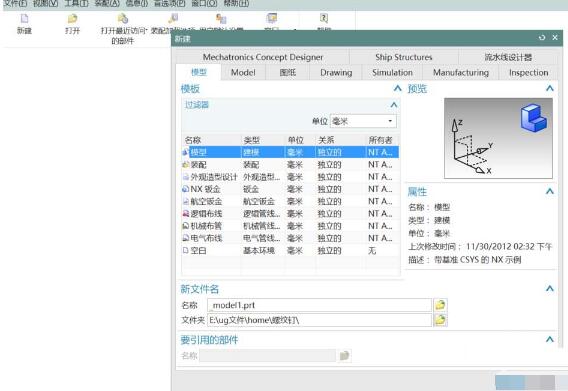Open the 帮助(H) menu
Image resolution: width=568 pixels, height=391 pixels.
pyautogui.click(x=236, y=4)
